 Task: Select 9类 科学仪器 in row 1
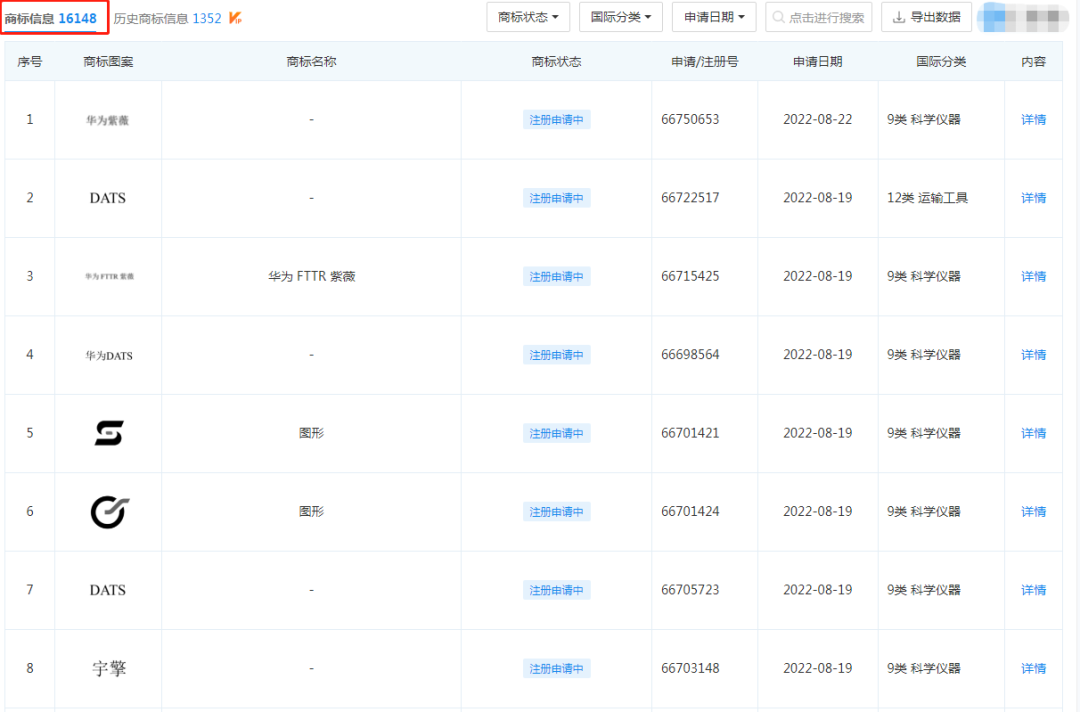click(924, 120)
